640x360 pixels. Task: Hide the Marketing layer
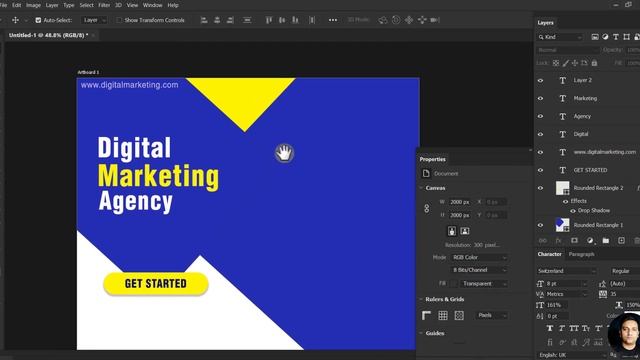(x=540, y=98)
